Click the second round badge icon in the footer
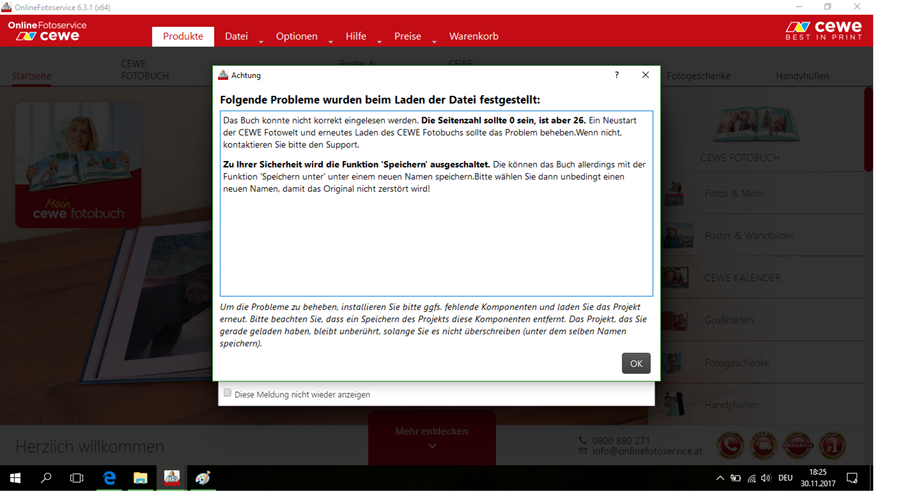 coord(763,445)
